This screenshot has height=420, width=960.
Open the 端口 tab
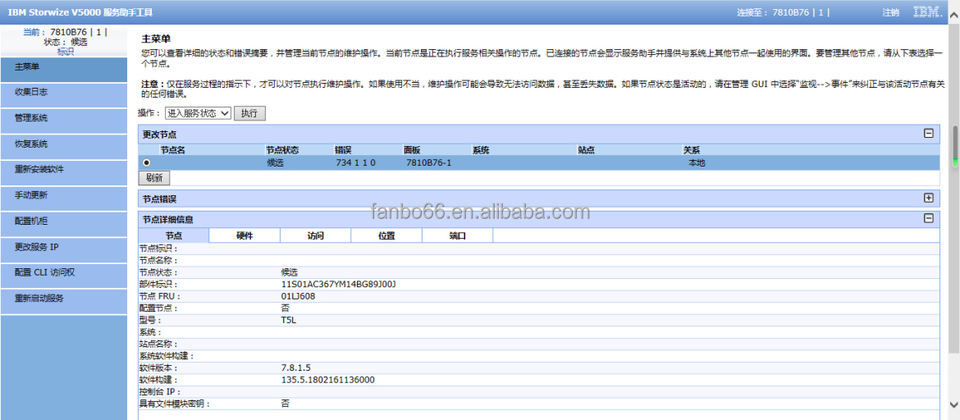pyautogui.click(x=458, y=236)
